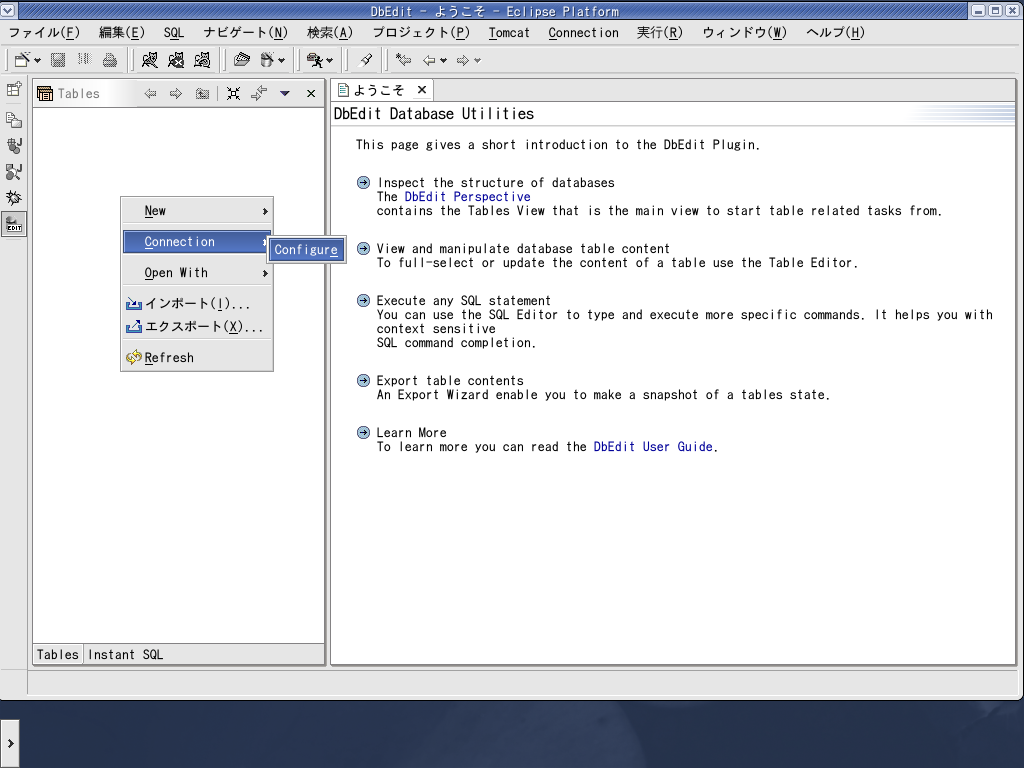The width and height of the screenshot is (1024, 768).
Task: Click the open SQL file toolbar icon
Action: point(242,60)
